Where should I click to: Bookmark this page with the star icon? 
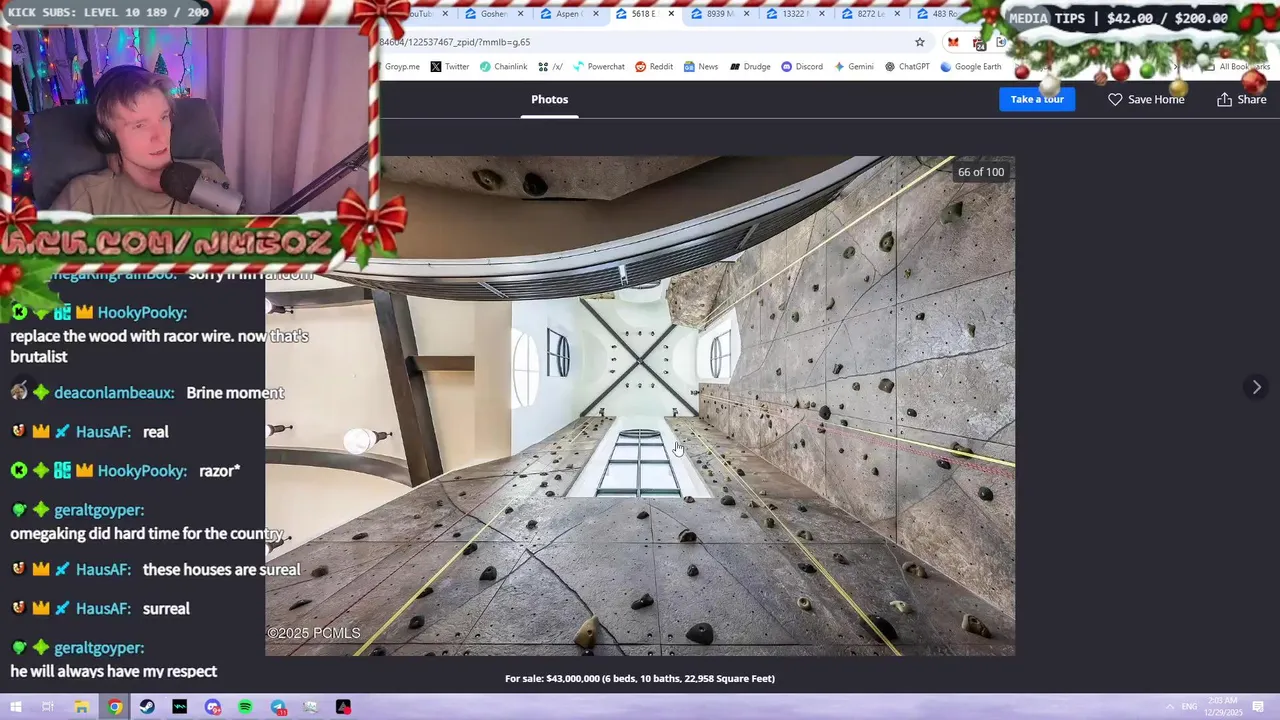tap(920, 42)
